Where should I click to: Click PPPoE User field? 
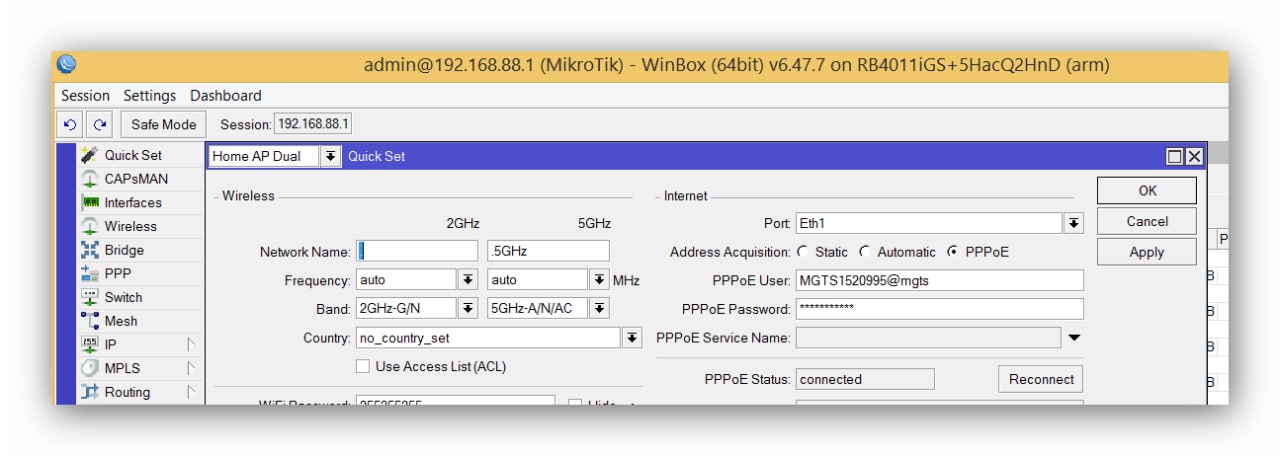click(x=940, y=280)
